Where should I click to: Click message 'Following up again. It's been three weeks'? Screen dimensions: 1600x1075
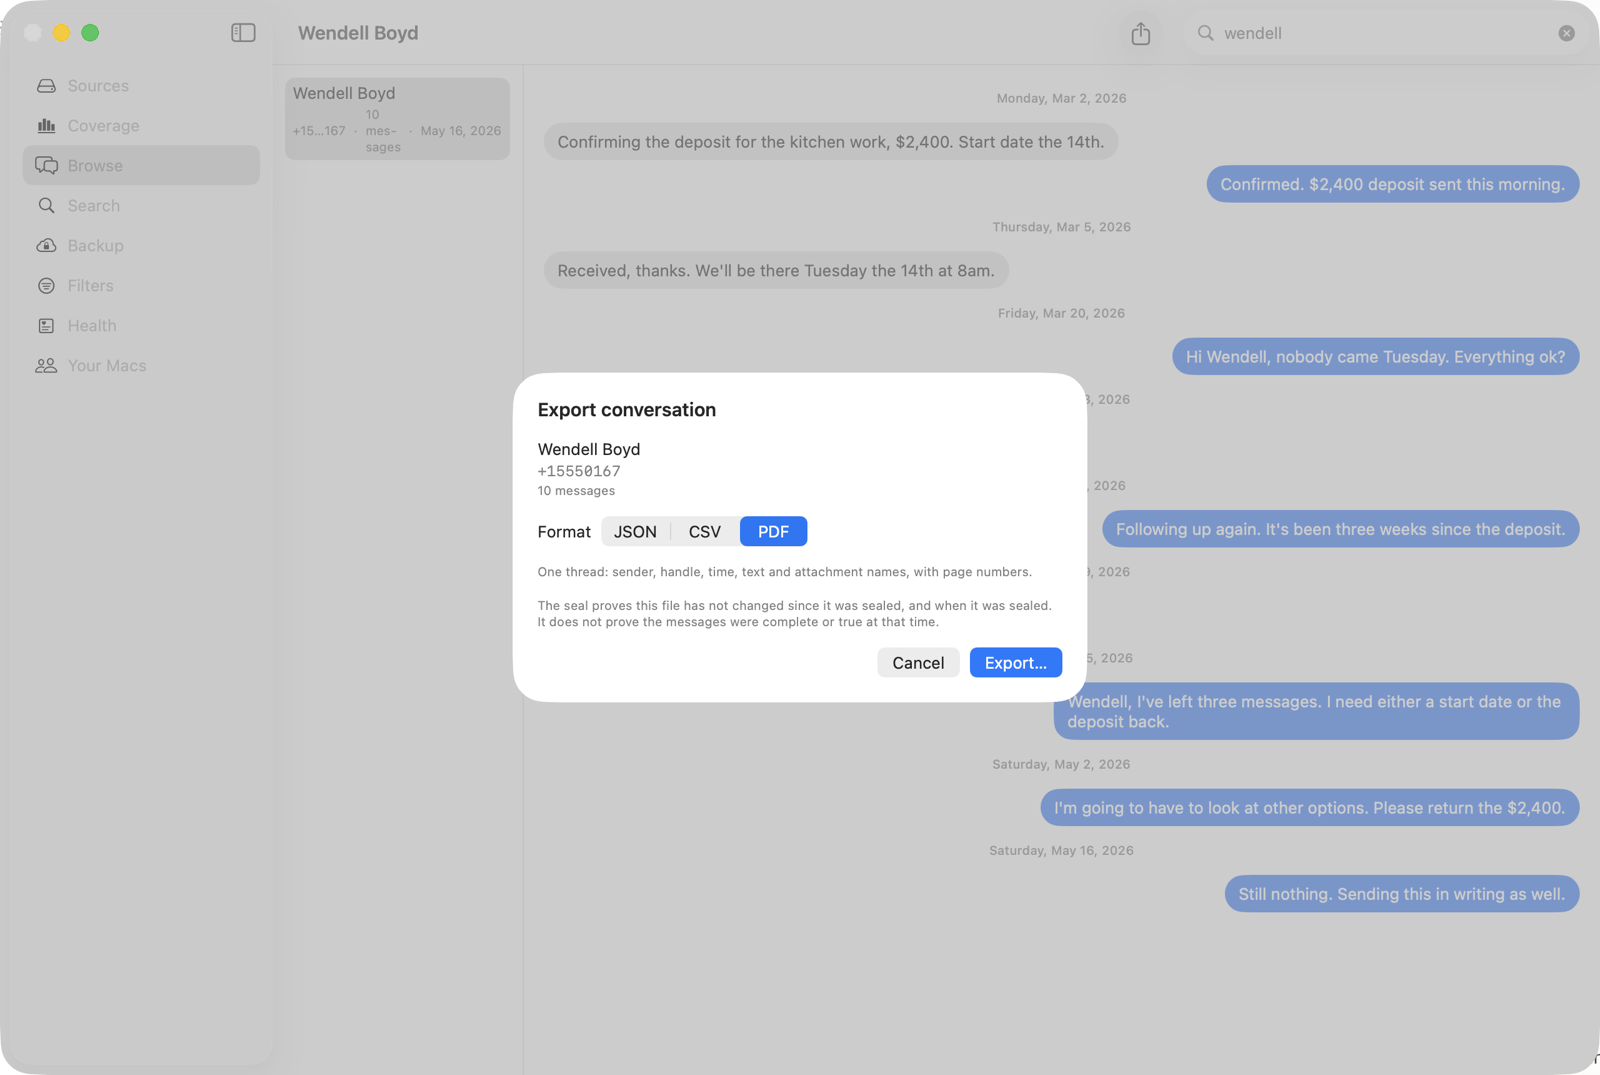pos(1341,529)
